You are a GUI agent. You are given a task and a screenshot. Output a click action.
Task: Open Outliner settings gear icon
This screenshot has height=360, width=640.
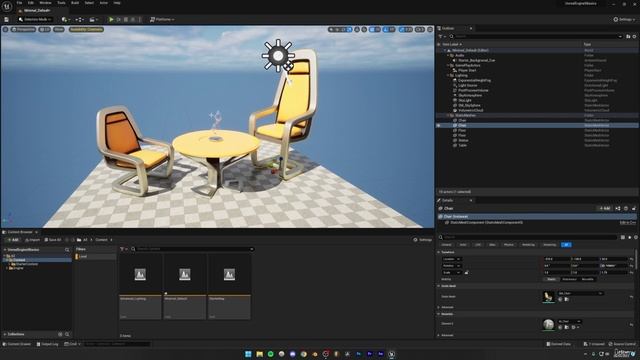point(634,36)
